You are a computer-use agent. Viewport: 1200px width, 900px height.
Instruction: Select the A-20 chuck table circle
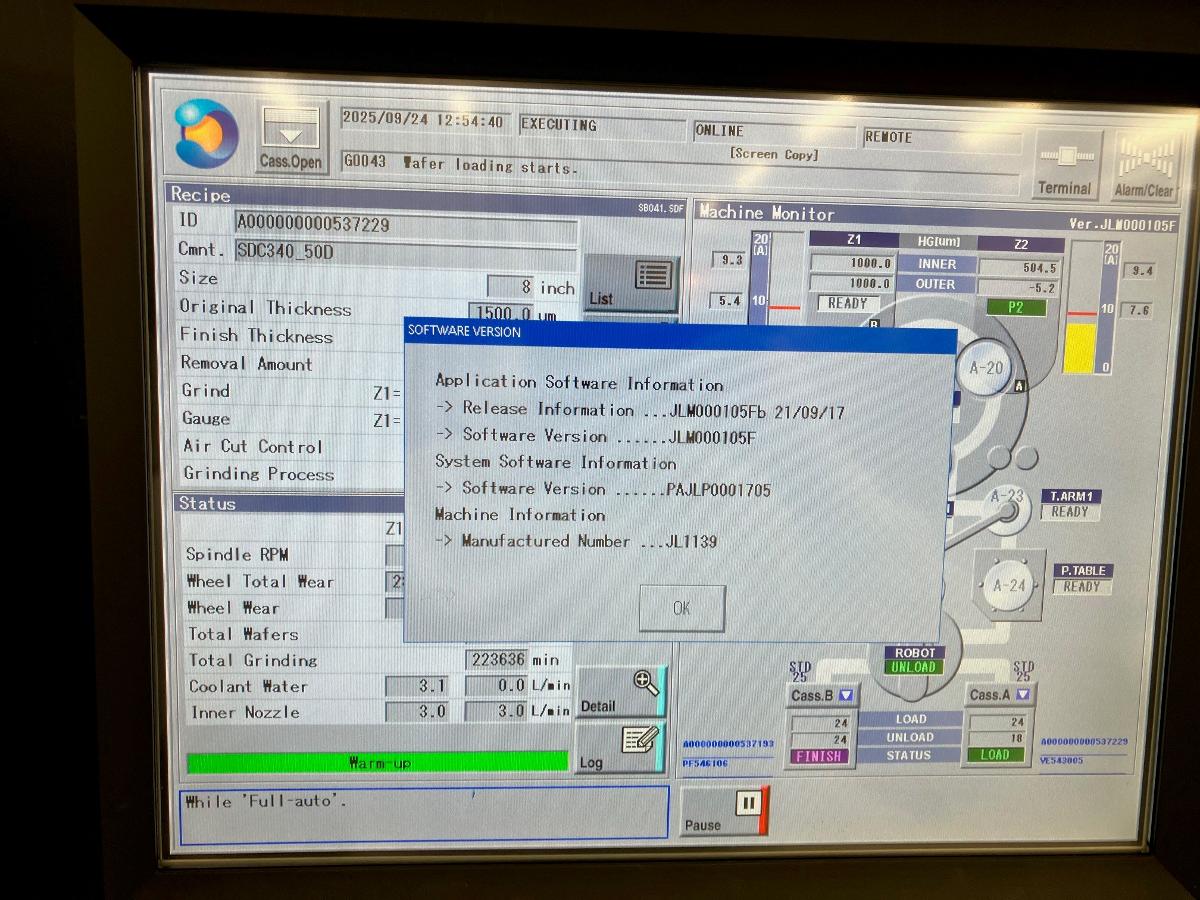[986, 368]
